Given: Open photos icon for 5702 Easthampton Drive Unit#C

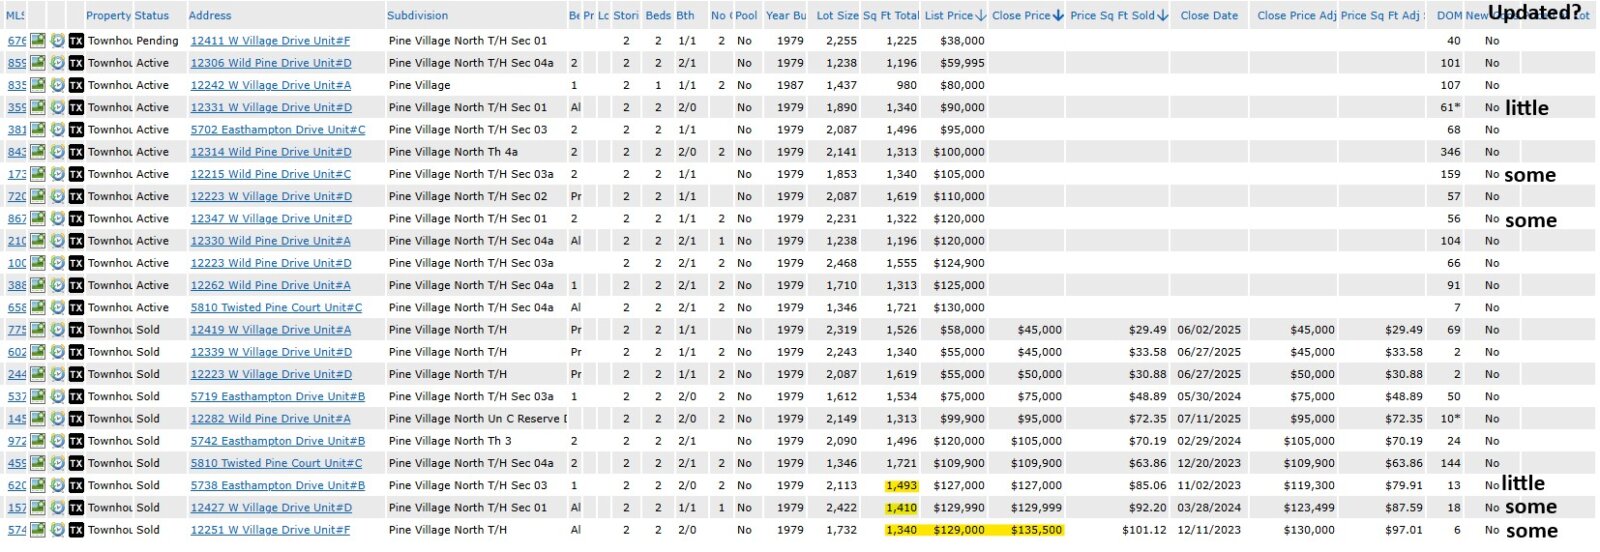Looking at the screenshot, I should 38,130.
